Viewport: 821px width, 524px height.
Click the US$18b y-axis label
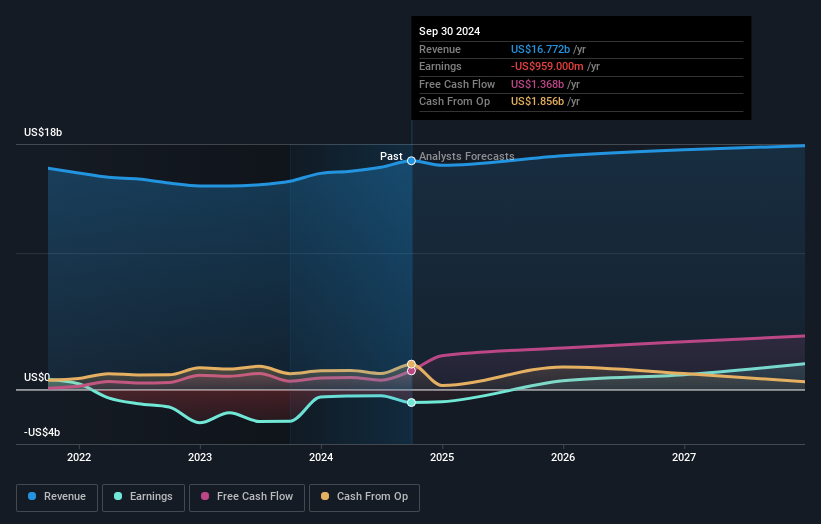click(x=43, y=132)
